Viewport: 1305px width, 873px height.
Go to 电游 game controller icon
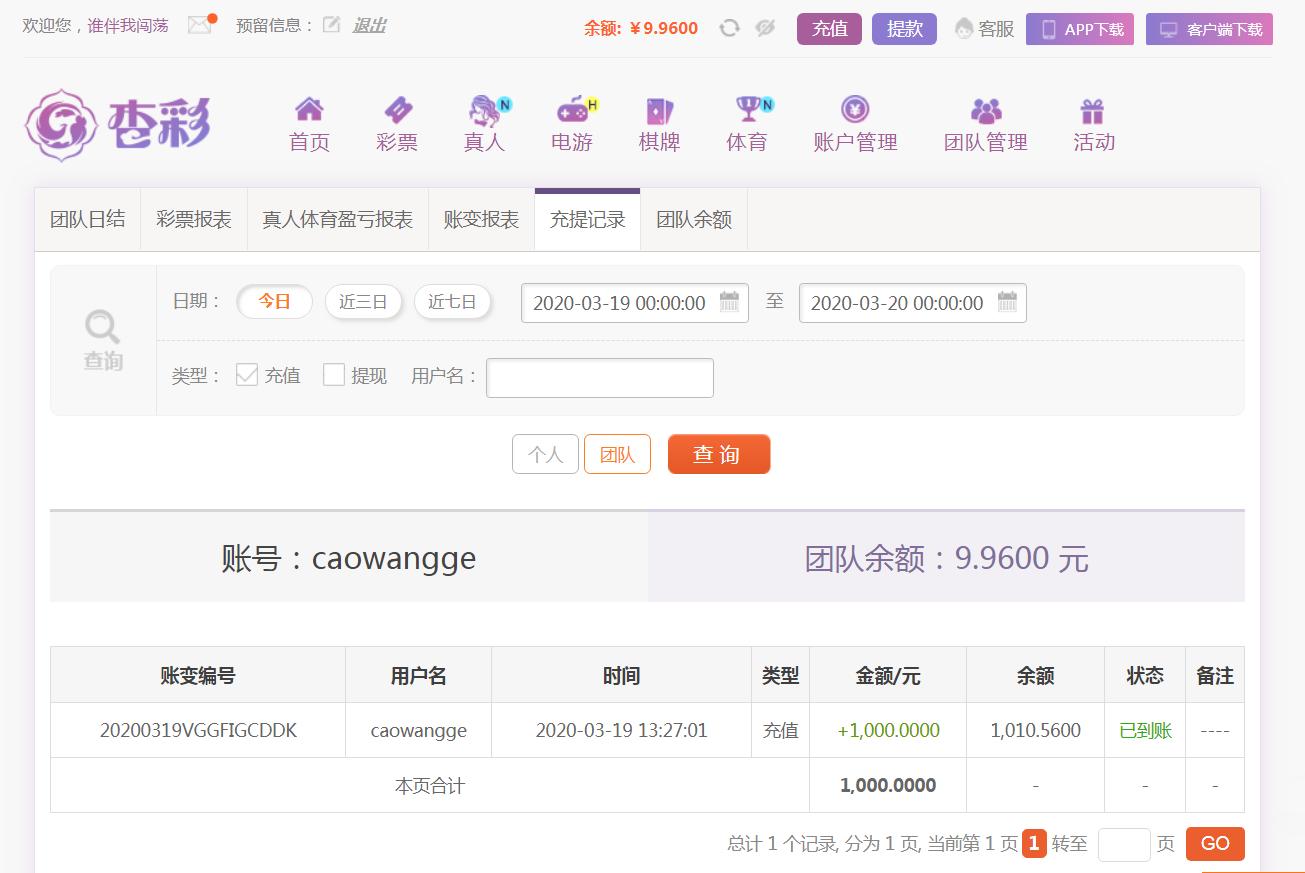(x=572, y=109)
